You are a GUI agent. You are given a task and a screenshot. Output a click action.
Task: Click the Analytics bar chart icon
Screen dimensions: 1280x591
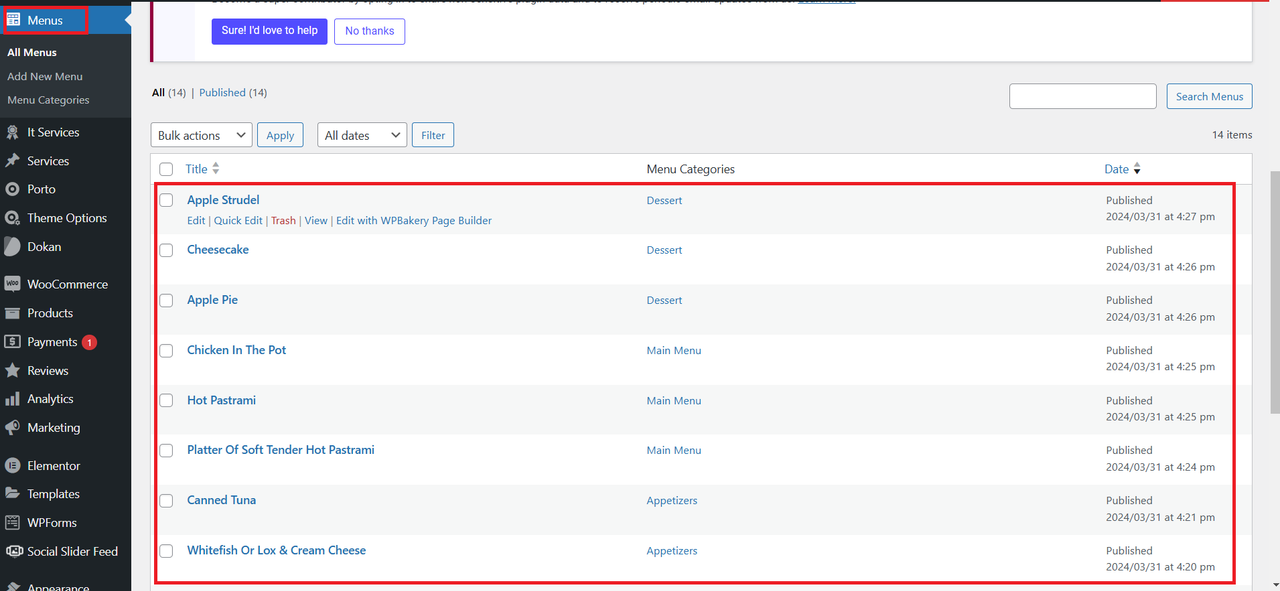coord(13,399)
